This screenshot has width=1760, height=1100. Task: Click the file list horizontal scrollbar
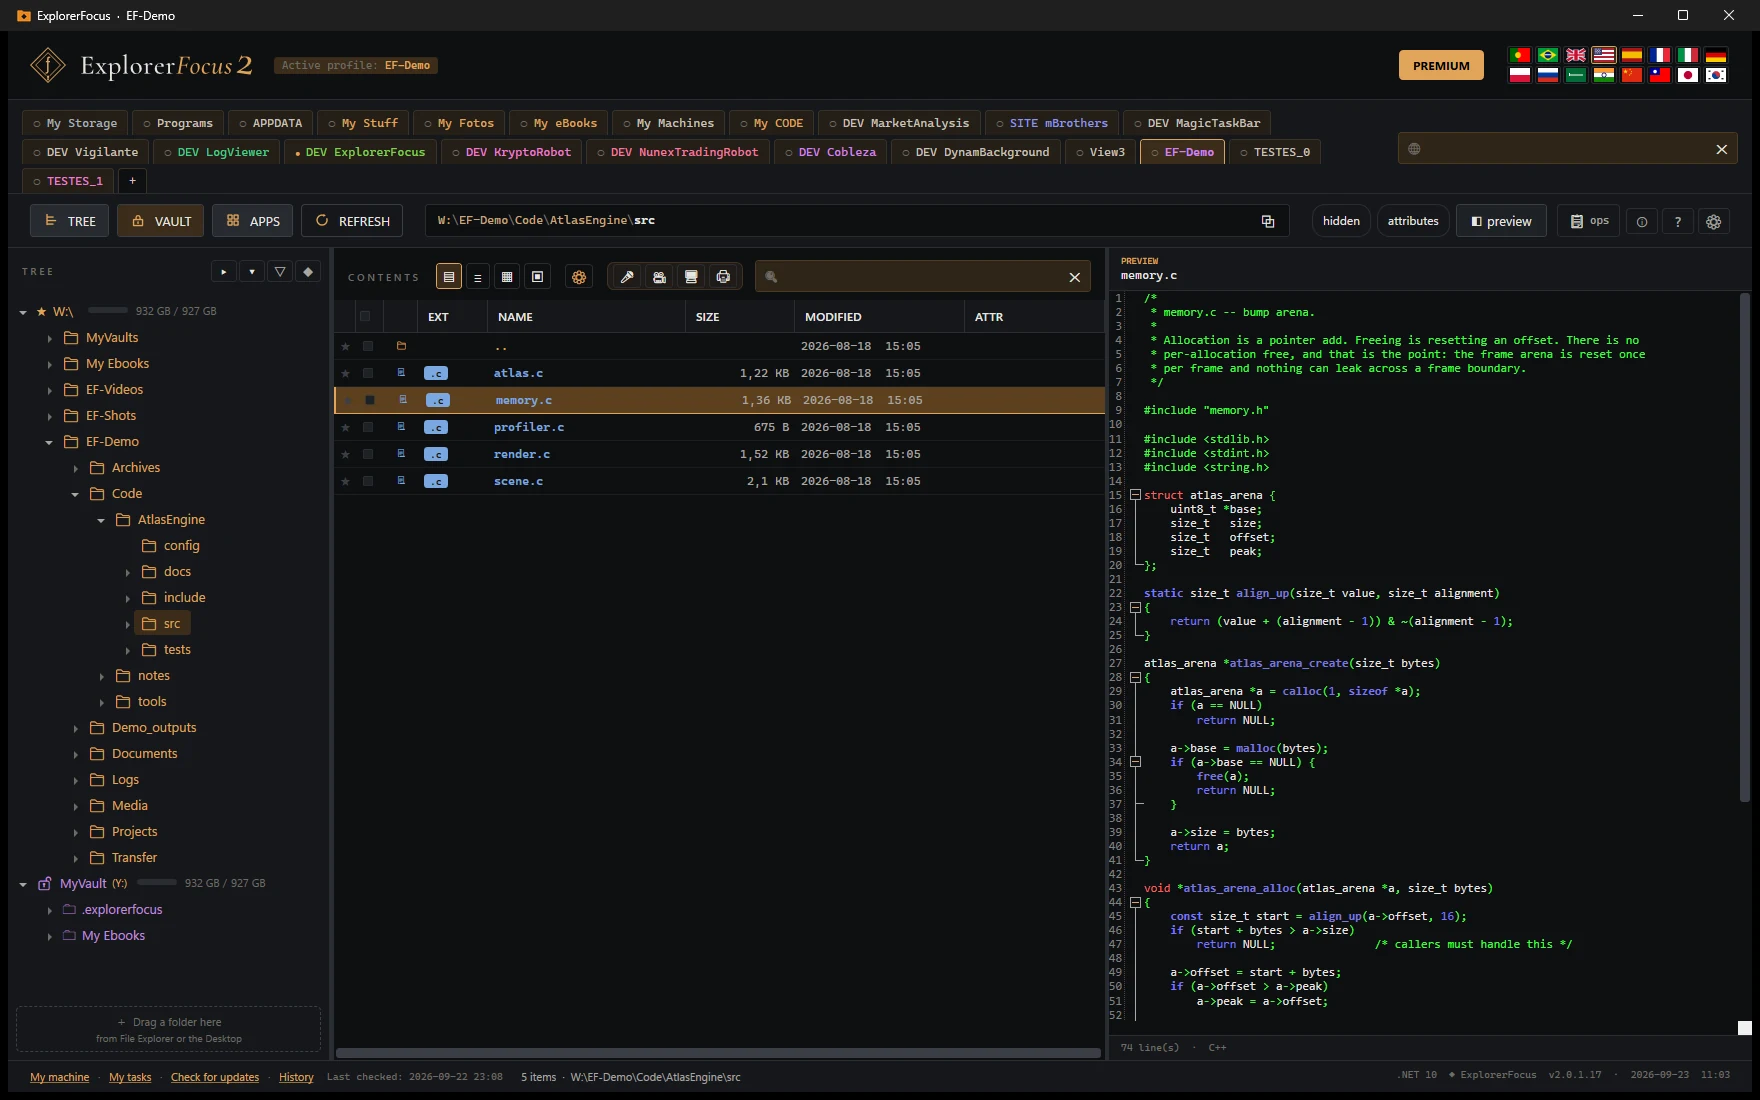pos(718,1053)
